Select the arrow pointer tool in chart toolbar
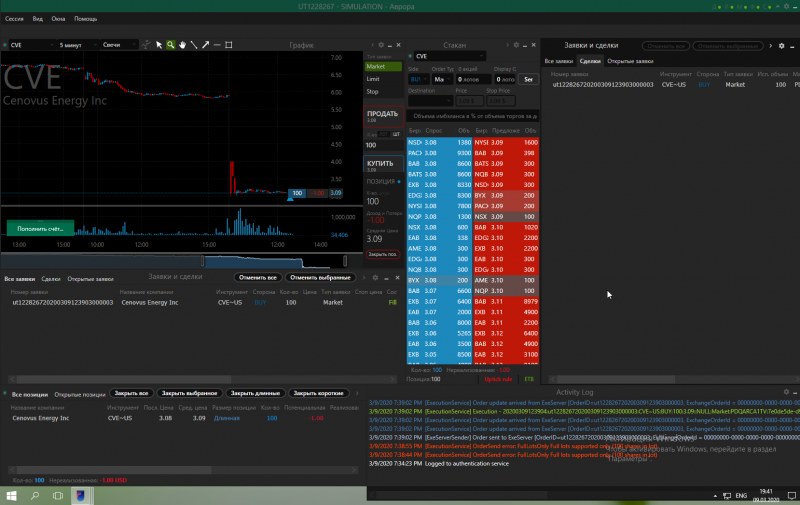 click(159, 45)
